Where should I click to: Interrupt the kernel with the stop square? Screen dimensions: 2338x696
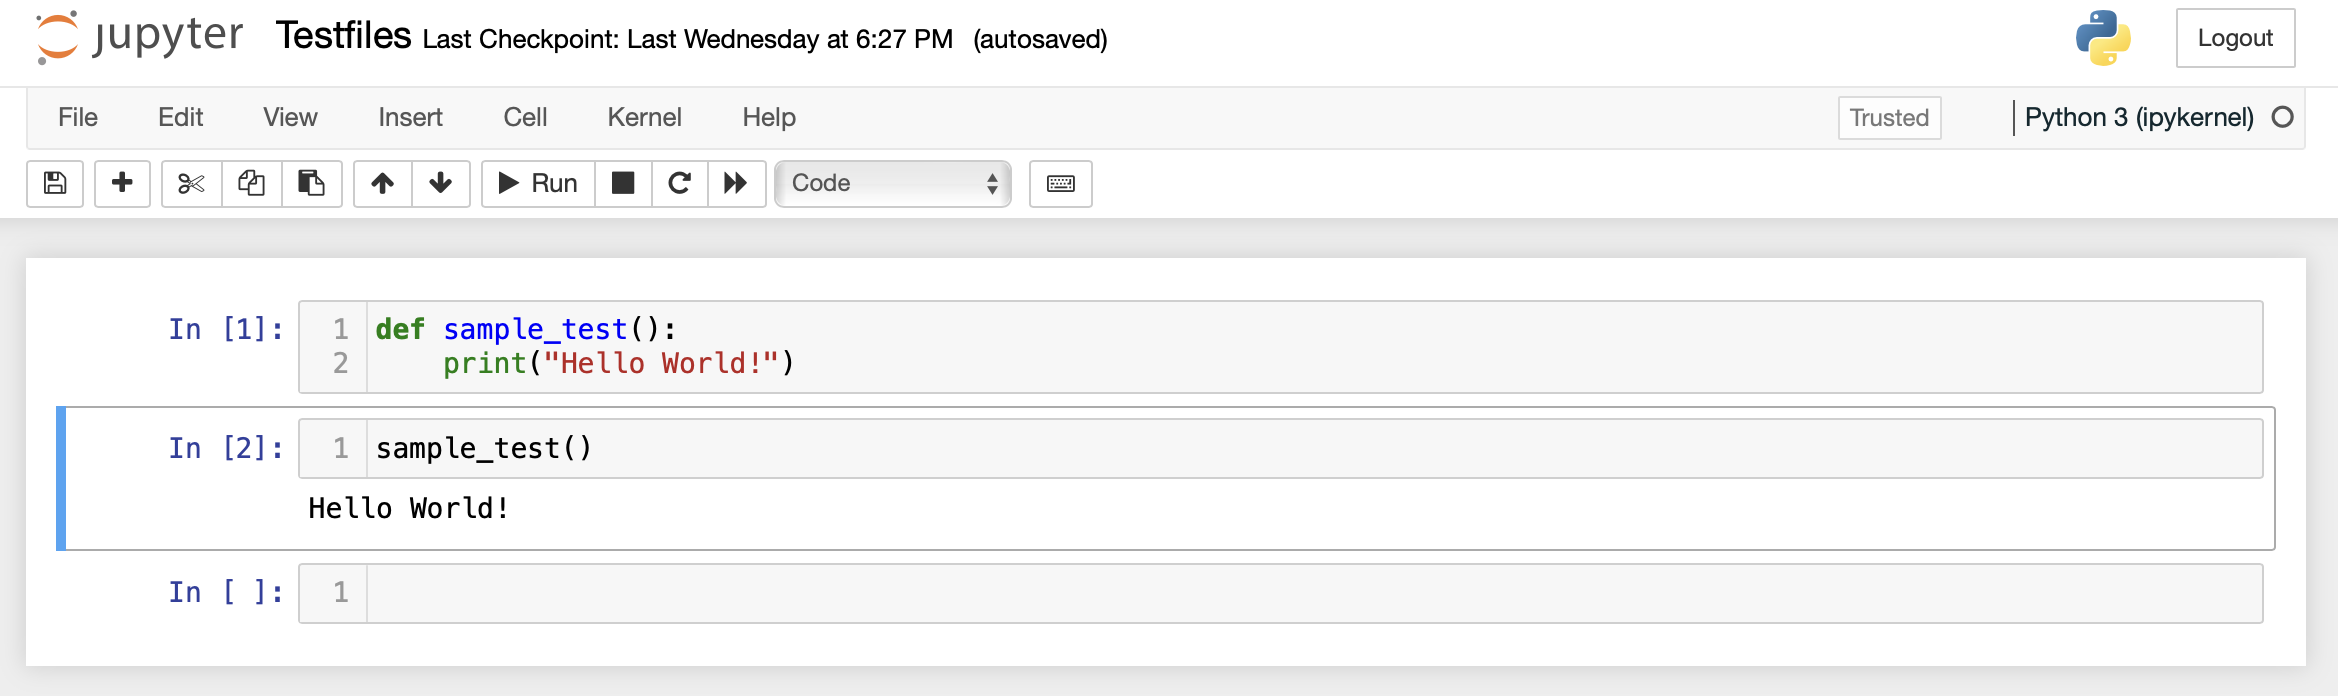(x=623, y=183)
